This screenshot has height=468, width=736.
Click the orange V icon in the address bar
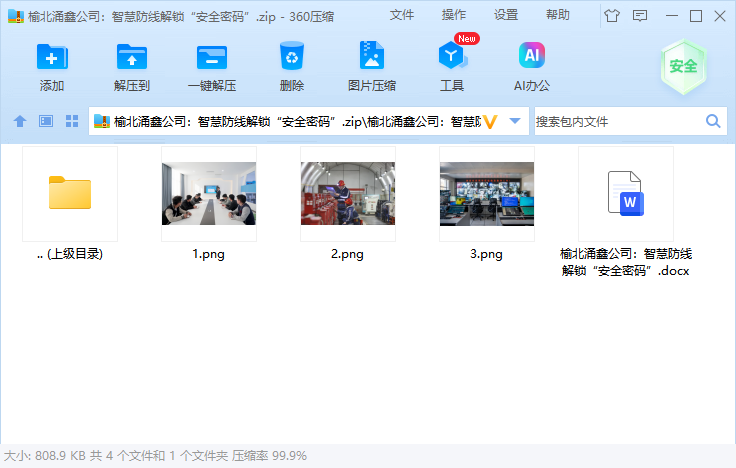(490, 121)
